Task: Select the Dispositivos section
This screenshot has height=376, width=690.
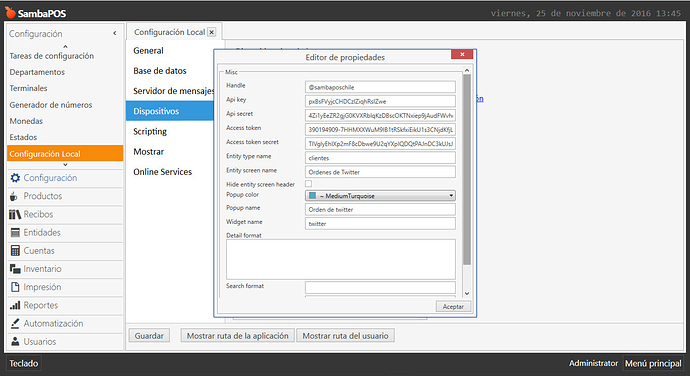Action: [x=170, y=111]
